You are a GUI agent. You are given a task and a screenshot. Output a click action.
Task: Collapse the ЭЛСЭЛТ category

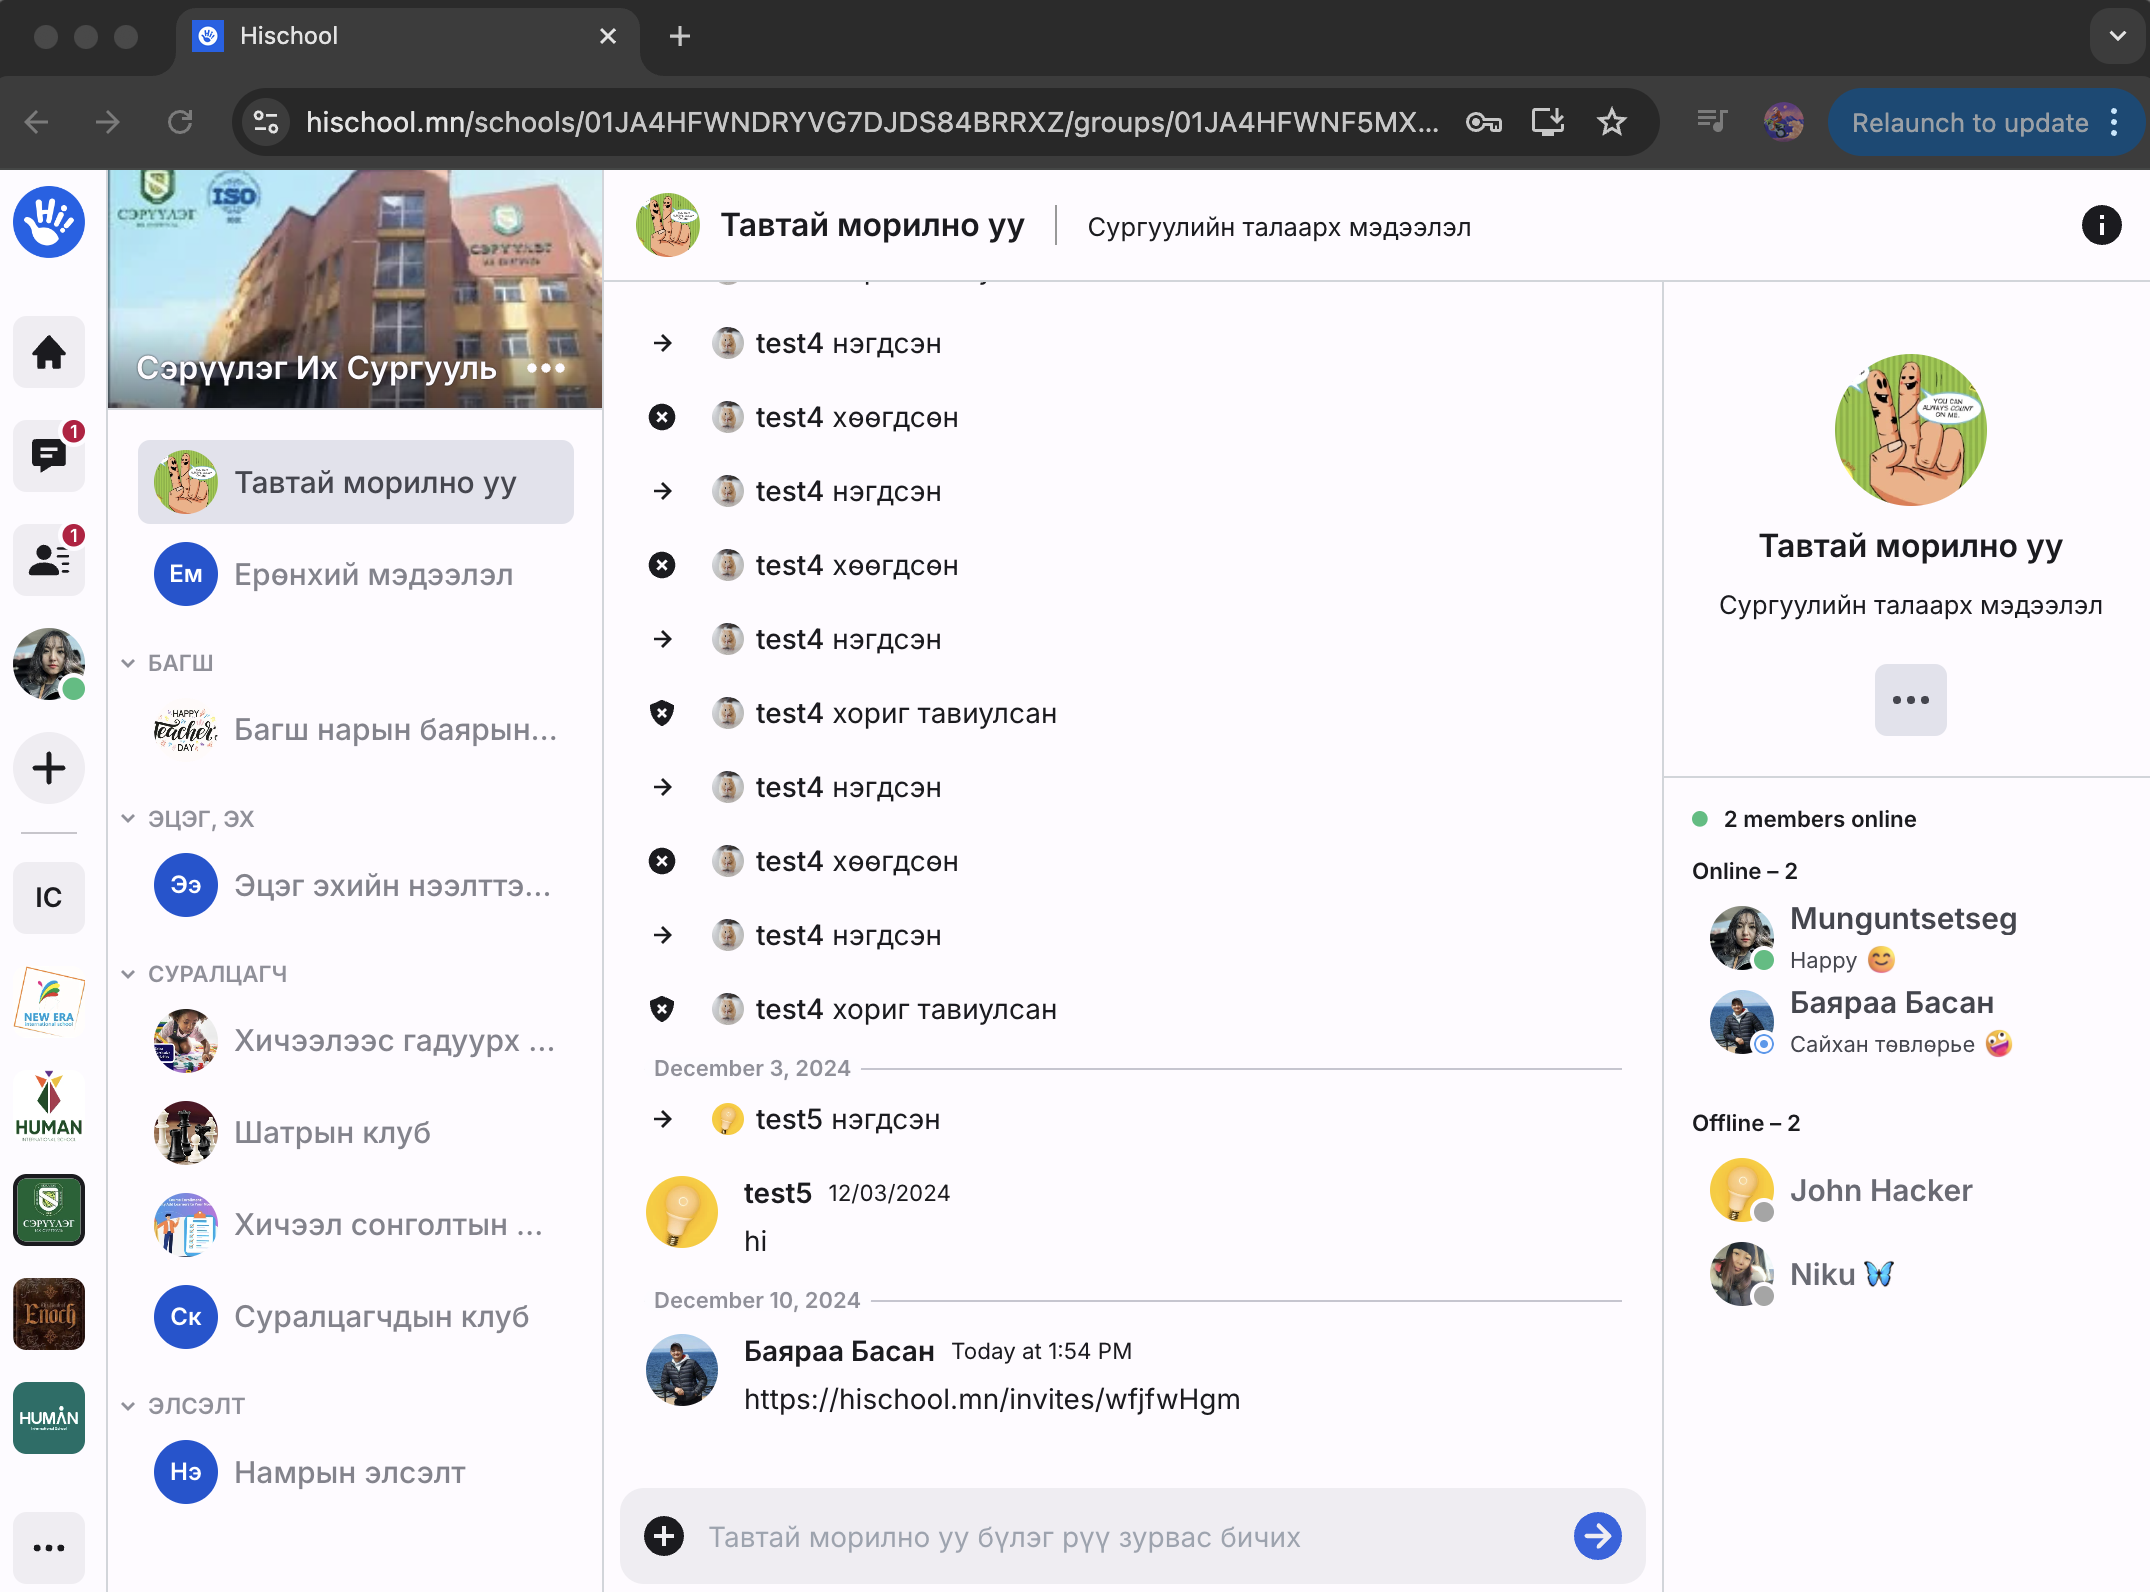coord(128,1406)
